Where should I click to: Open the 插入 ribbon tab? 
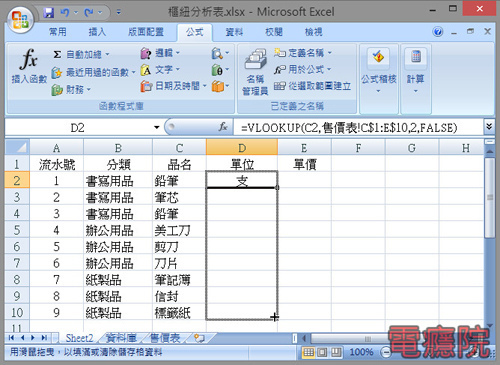97,32
